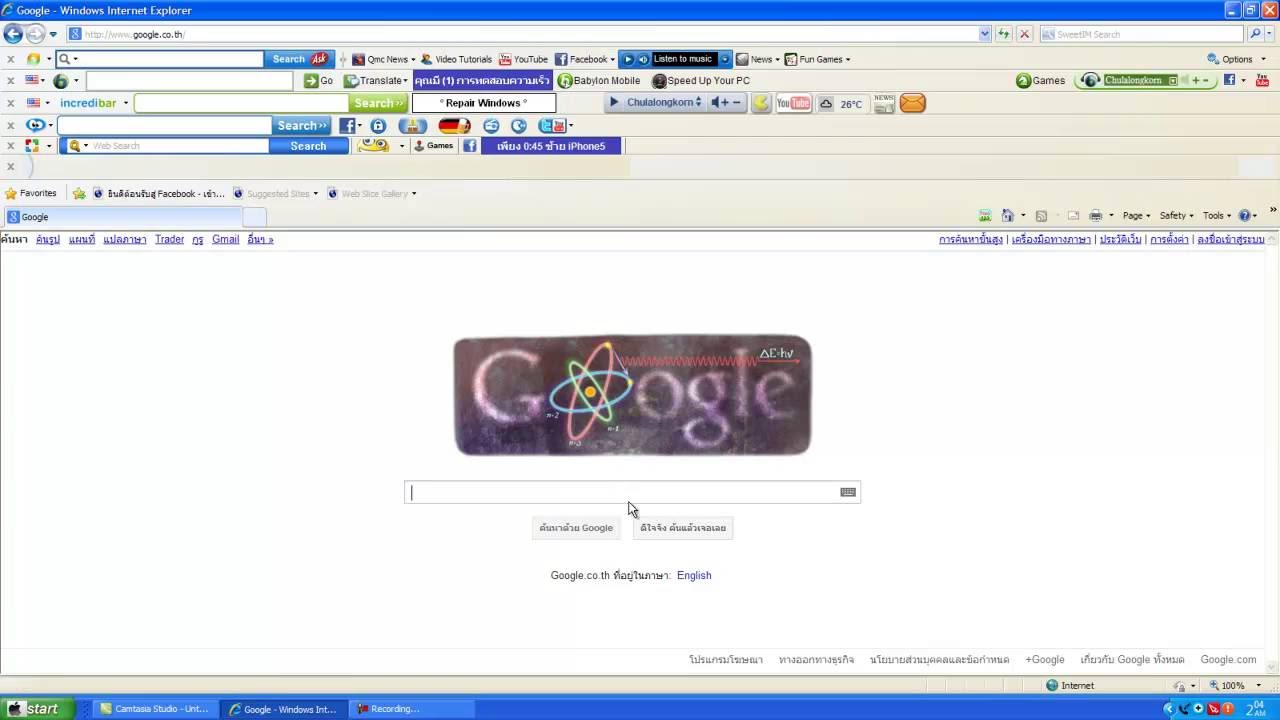
Task: Click the Stop loading button
Action: [1024, 34]
